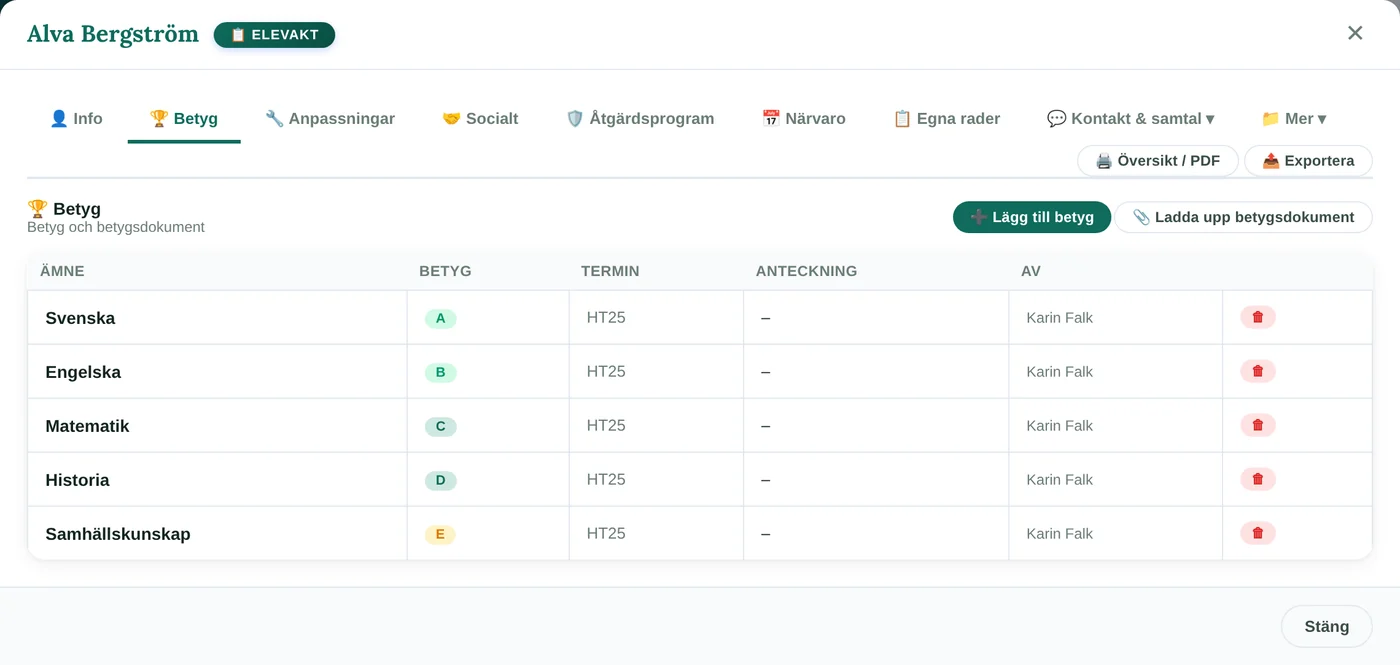Open the Närvaro tab
This screenshot has width=1400, height=665.
tap(803, 118)
